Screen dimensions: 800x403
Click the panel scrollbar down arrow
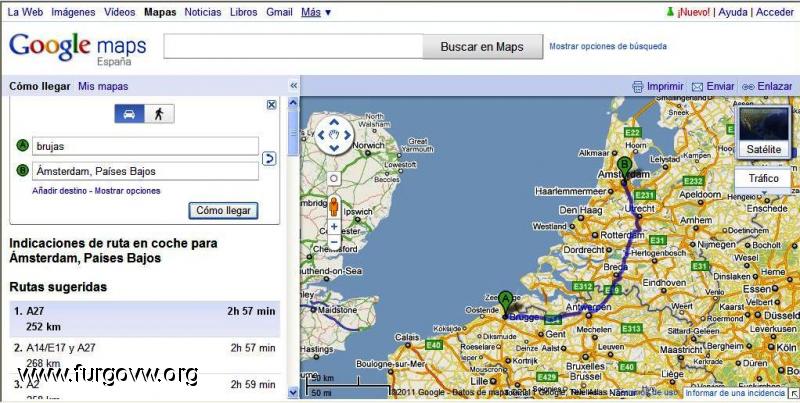tap(293, 392)
